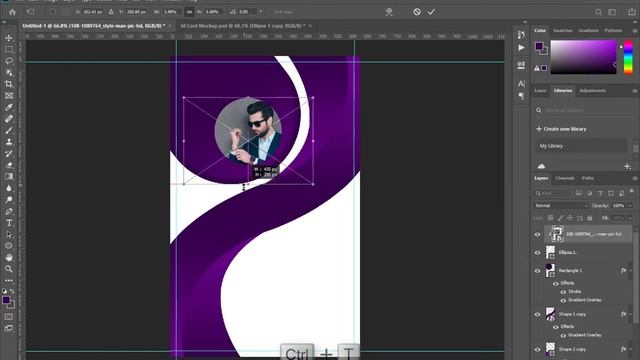
Task: Open the Search icon at top right
Action: [598, 12]
